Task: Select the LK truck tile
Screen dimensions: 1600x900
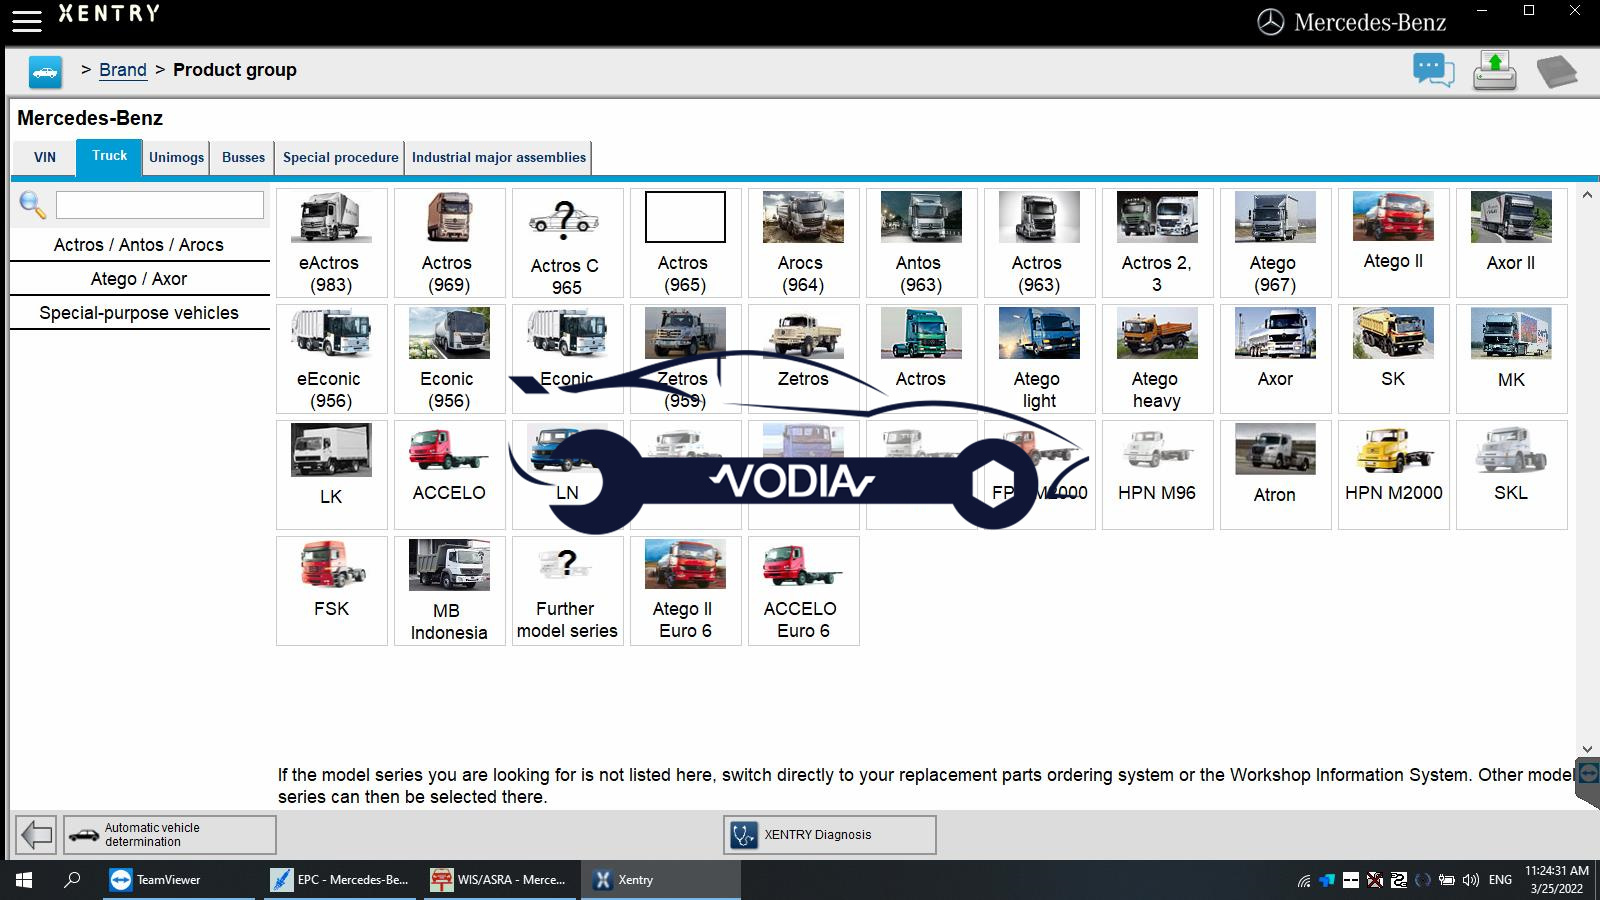Action: click(332, 475)
